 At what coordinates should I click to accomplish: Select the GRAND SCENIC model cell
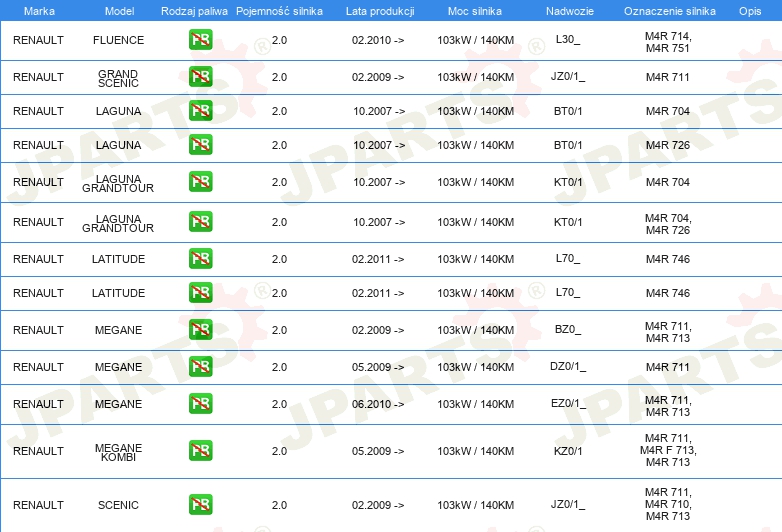[x=118, y=78]
